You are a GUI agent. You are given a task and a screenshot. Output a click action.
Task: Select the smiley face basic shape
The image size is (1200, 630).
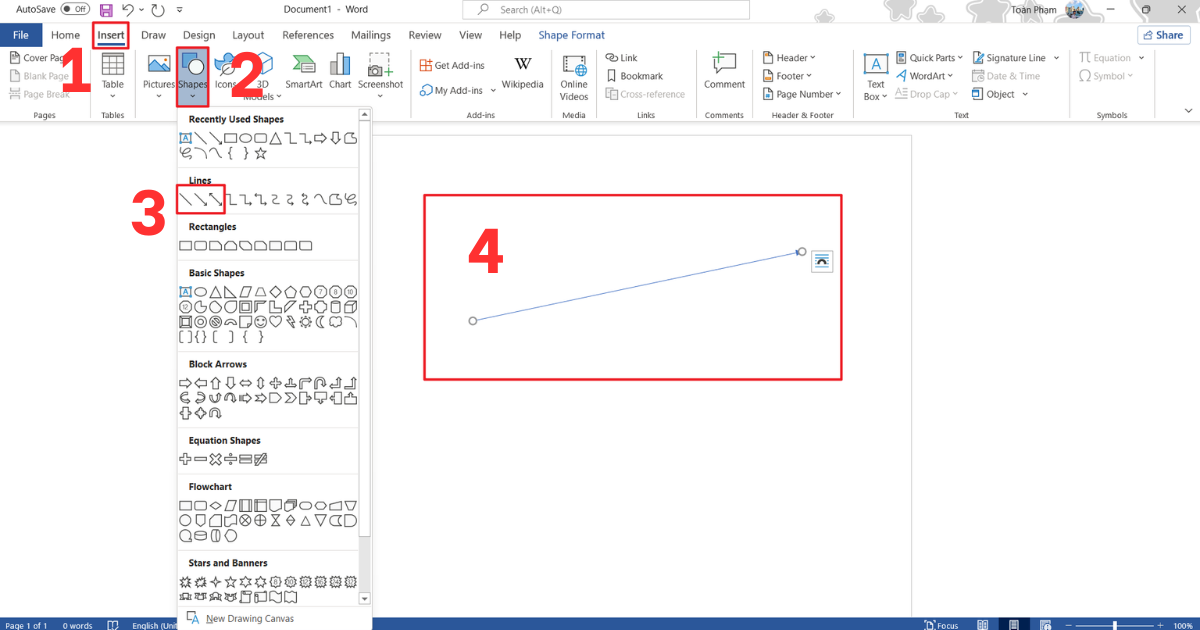click(x=261, y=322)
